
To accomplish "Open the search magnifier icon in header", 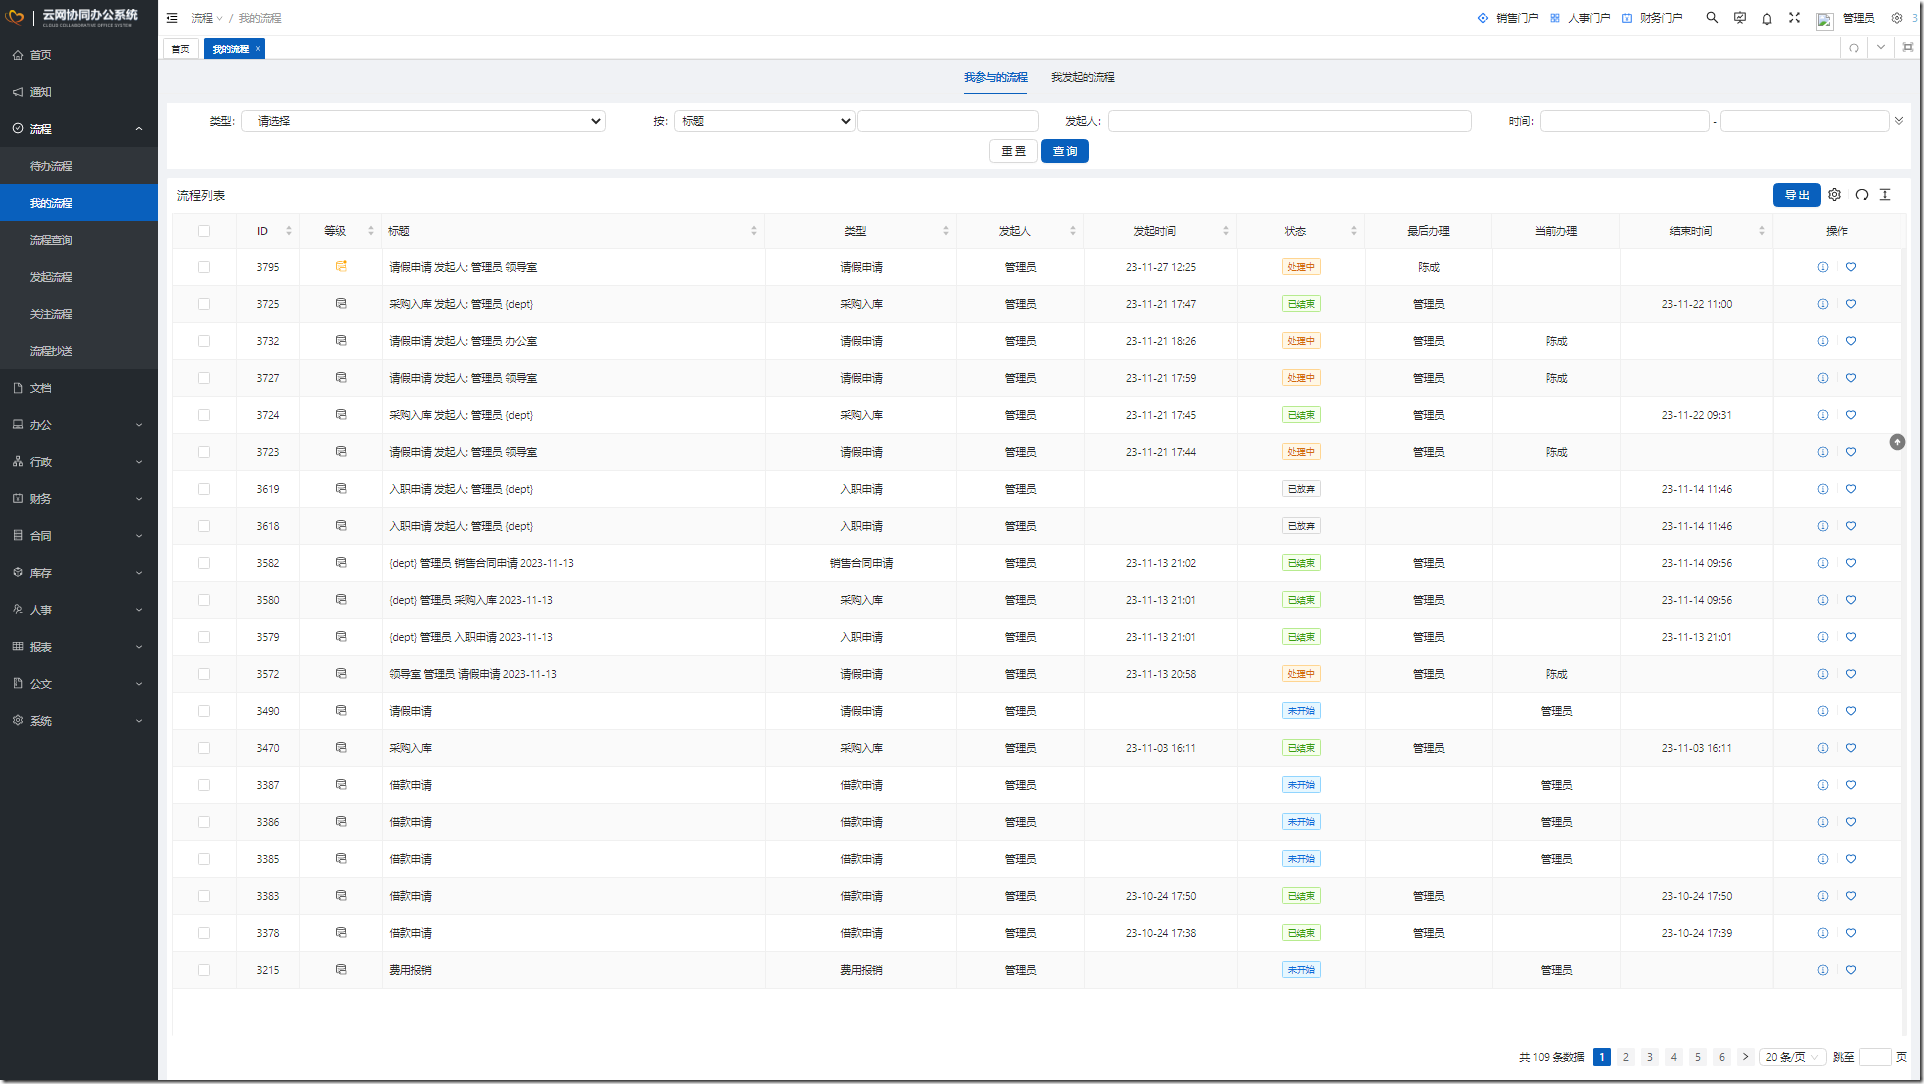I will [1712, 18].
